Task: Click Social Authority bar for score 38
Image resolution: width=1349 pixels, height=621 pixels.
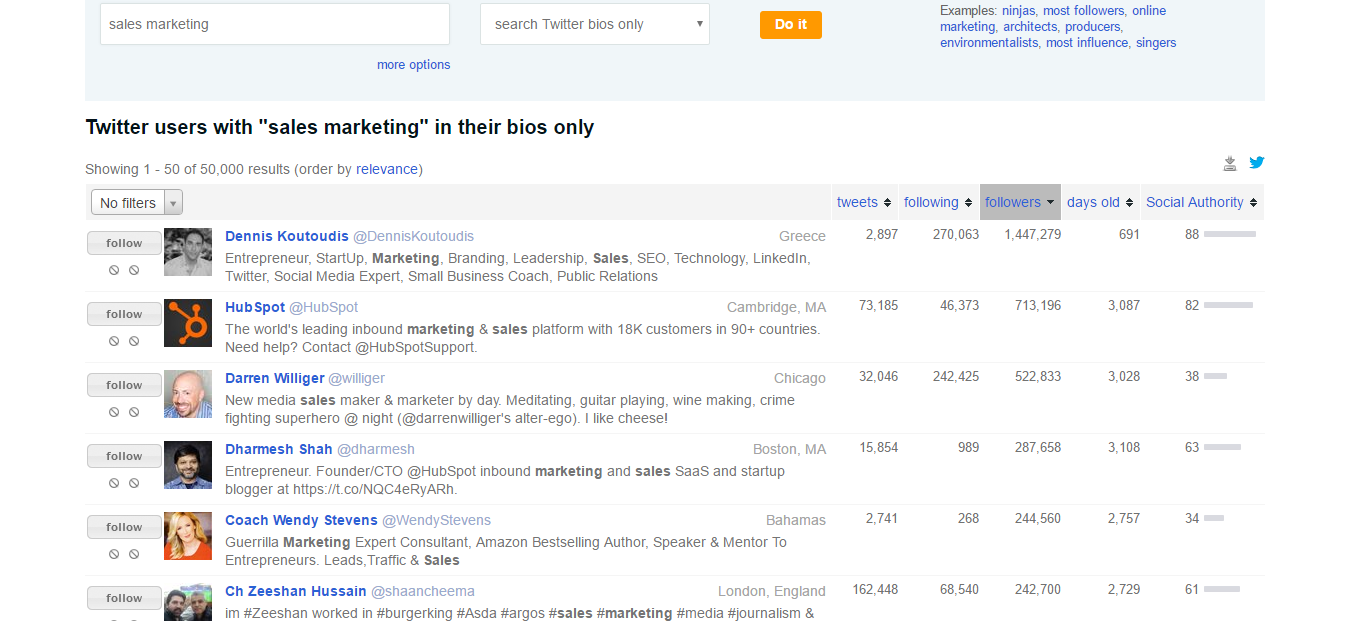Action: (1215, 376)
